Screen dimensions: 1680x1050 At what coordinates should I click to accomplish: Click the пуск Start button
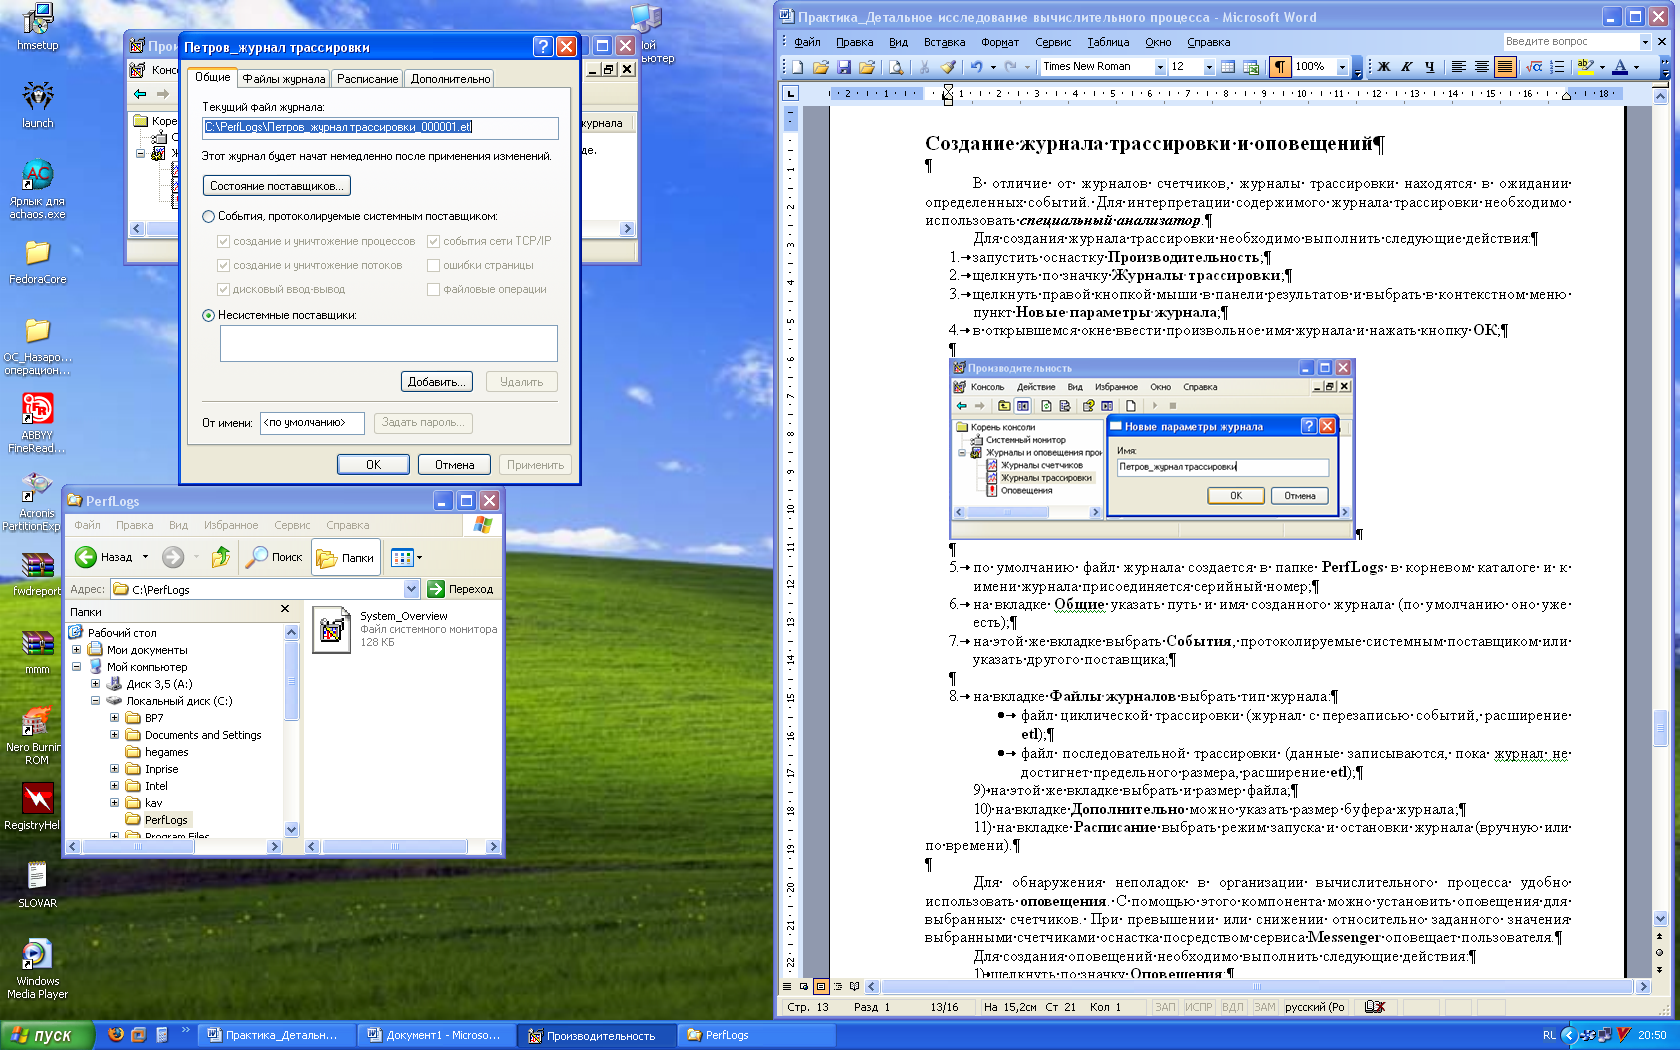pos(48,1035)
